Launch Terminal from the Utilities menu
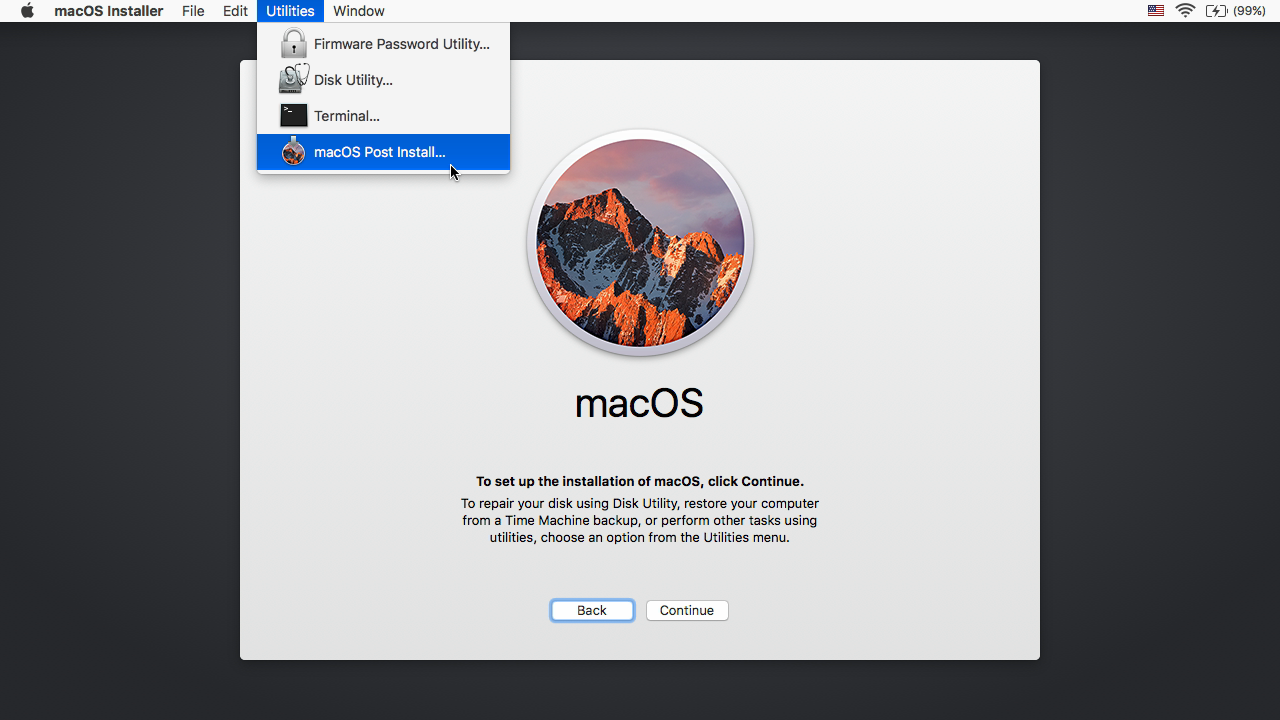The image size is (1280, 720). [x=346, y=115]
